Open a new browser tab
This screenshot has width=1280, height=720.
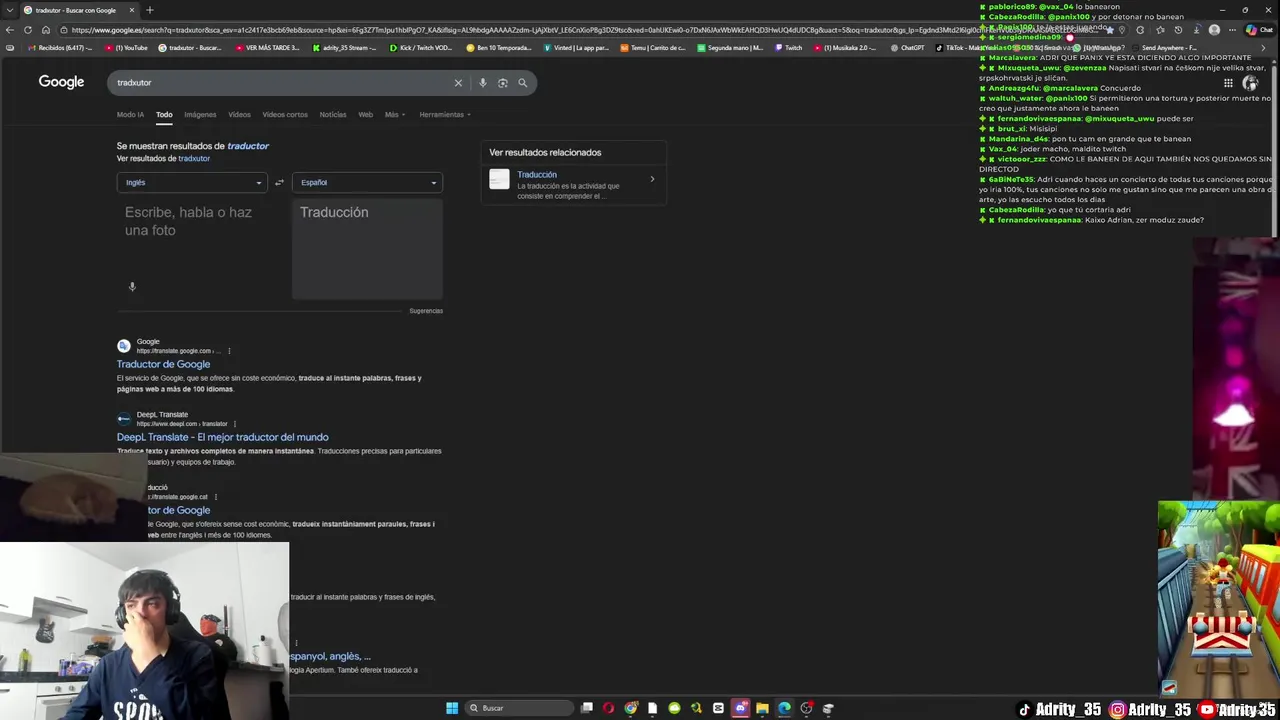pos(150,10)
